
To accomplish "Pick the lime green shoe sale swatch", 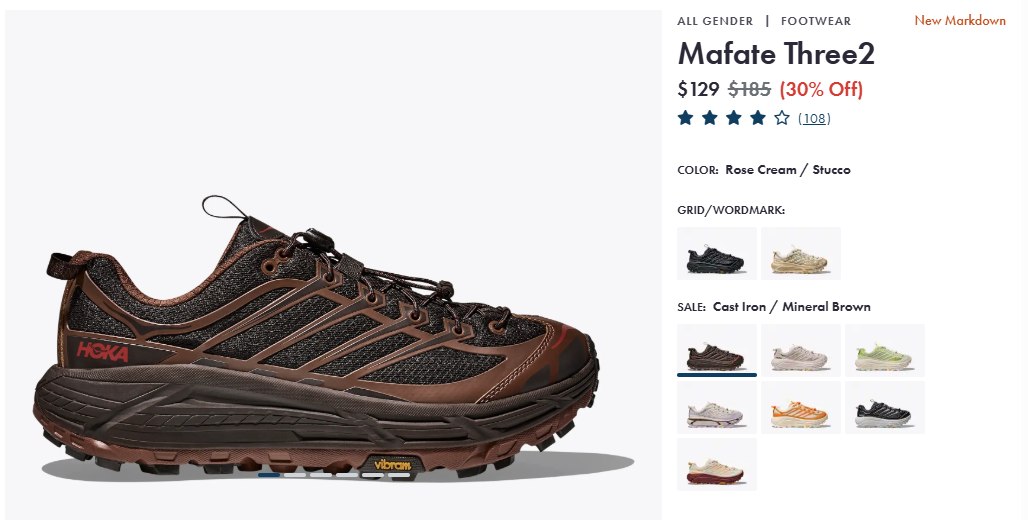I will pos(884,350).
